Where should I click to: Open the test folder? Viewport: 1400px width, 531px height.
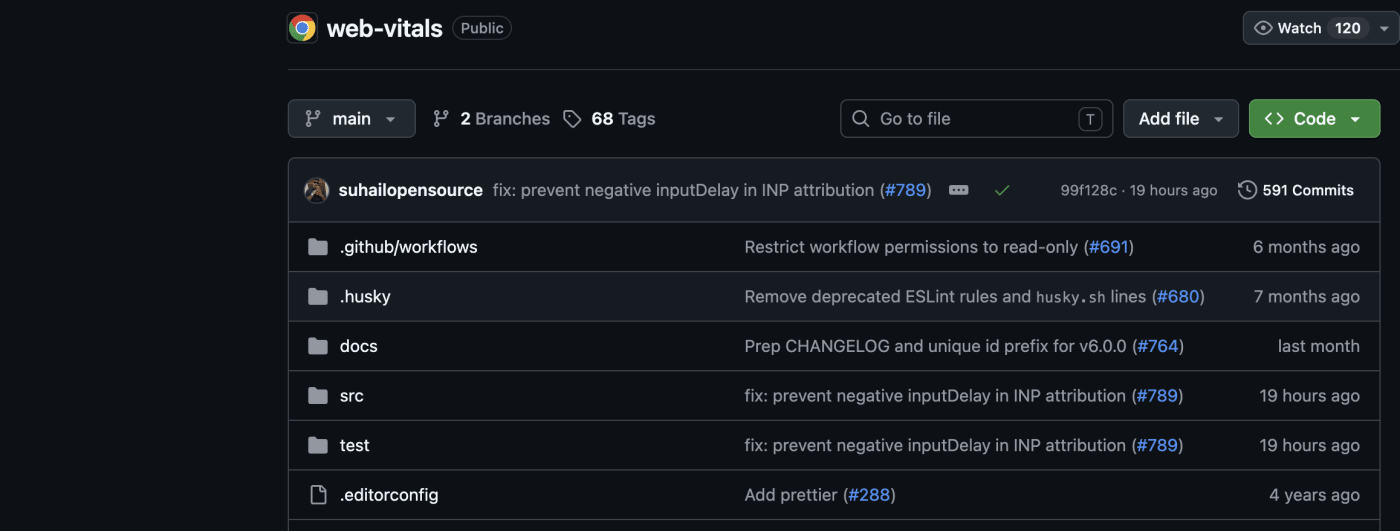(355, 446)
